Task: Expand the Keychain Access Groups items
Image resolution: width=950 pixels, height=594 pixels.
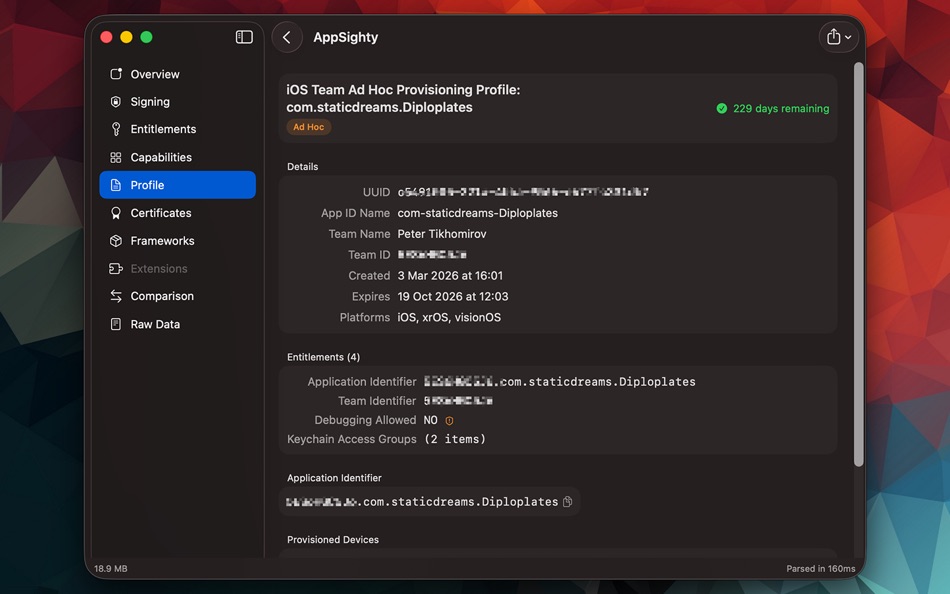Action: 455,438
